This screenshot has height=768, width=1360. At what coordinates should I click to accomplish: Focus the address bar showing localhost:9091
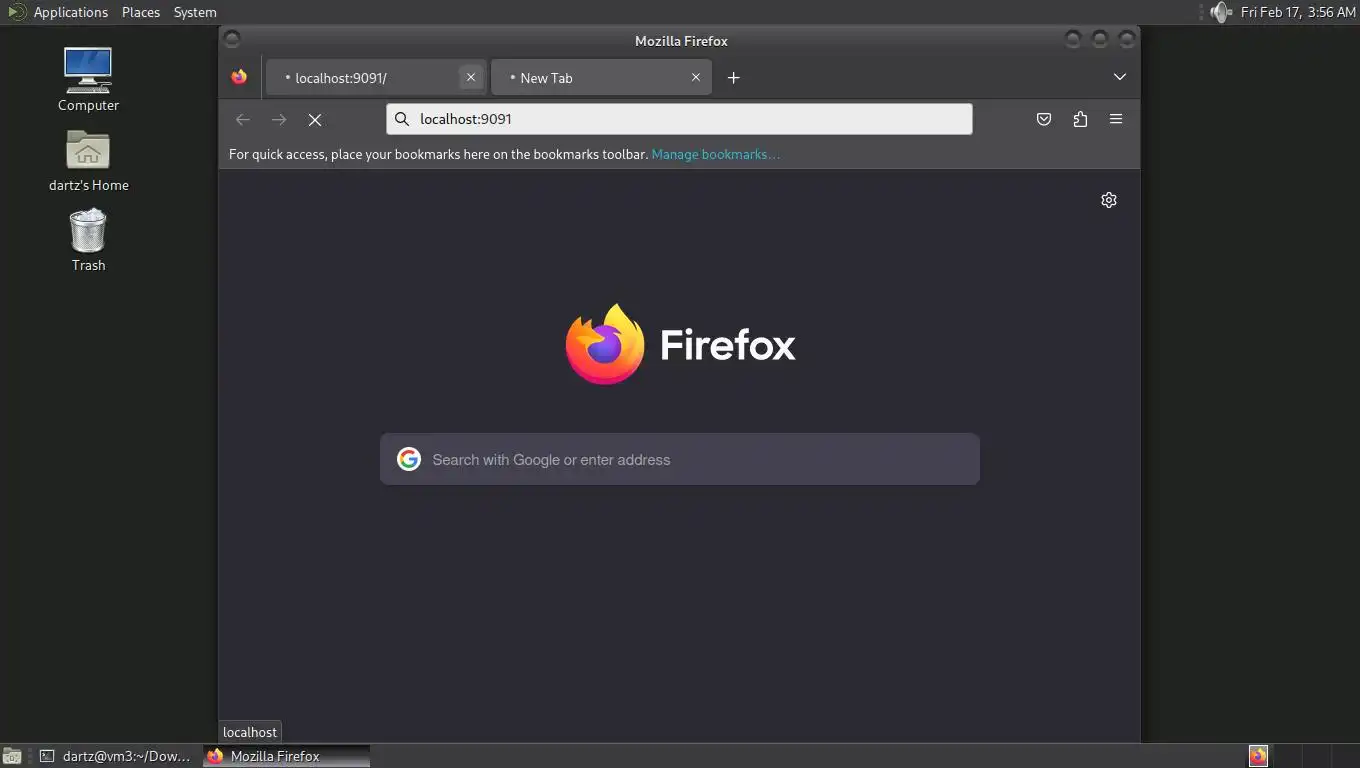[x=679, y=119]
